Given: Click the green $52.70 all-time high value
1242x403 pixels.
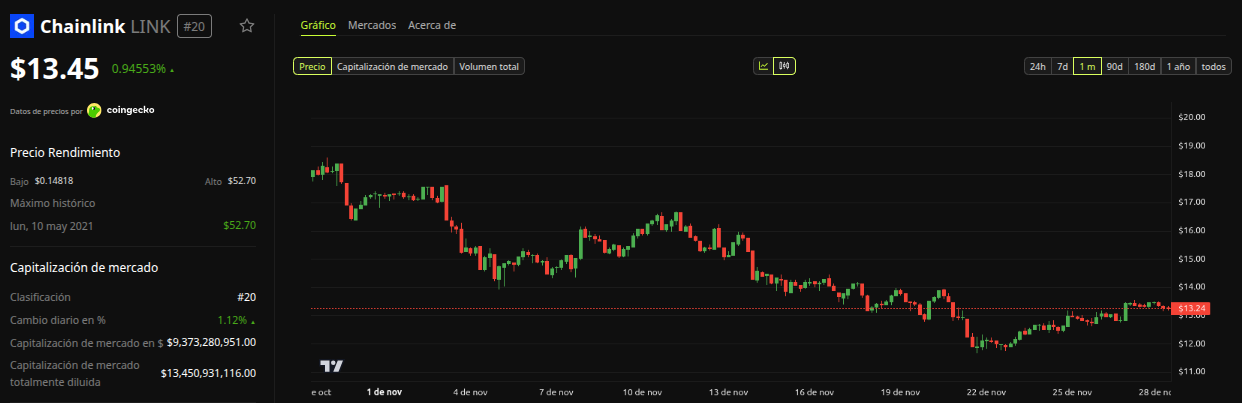Looking at the screenshot, I should pos(240,225).
